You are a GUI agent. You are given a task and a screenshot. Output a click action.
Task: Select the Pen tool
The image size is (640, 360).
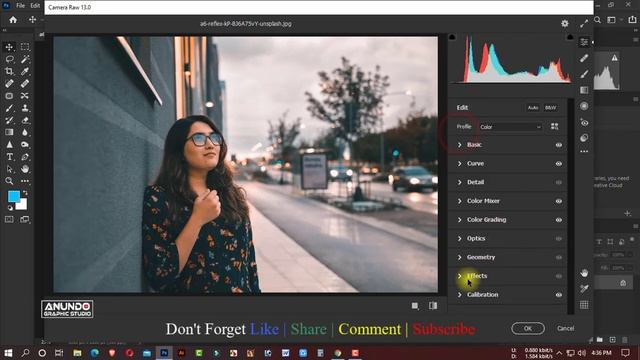coord(25,157)
